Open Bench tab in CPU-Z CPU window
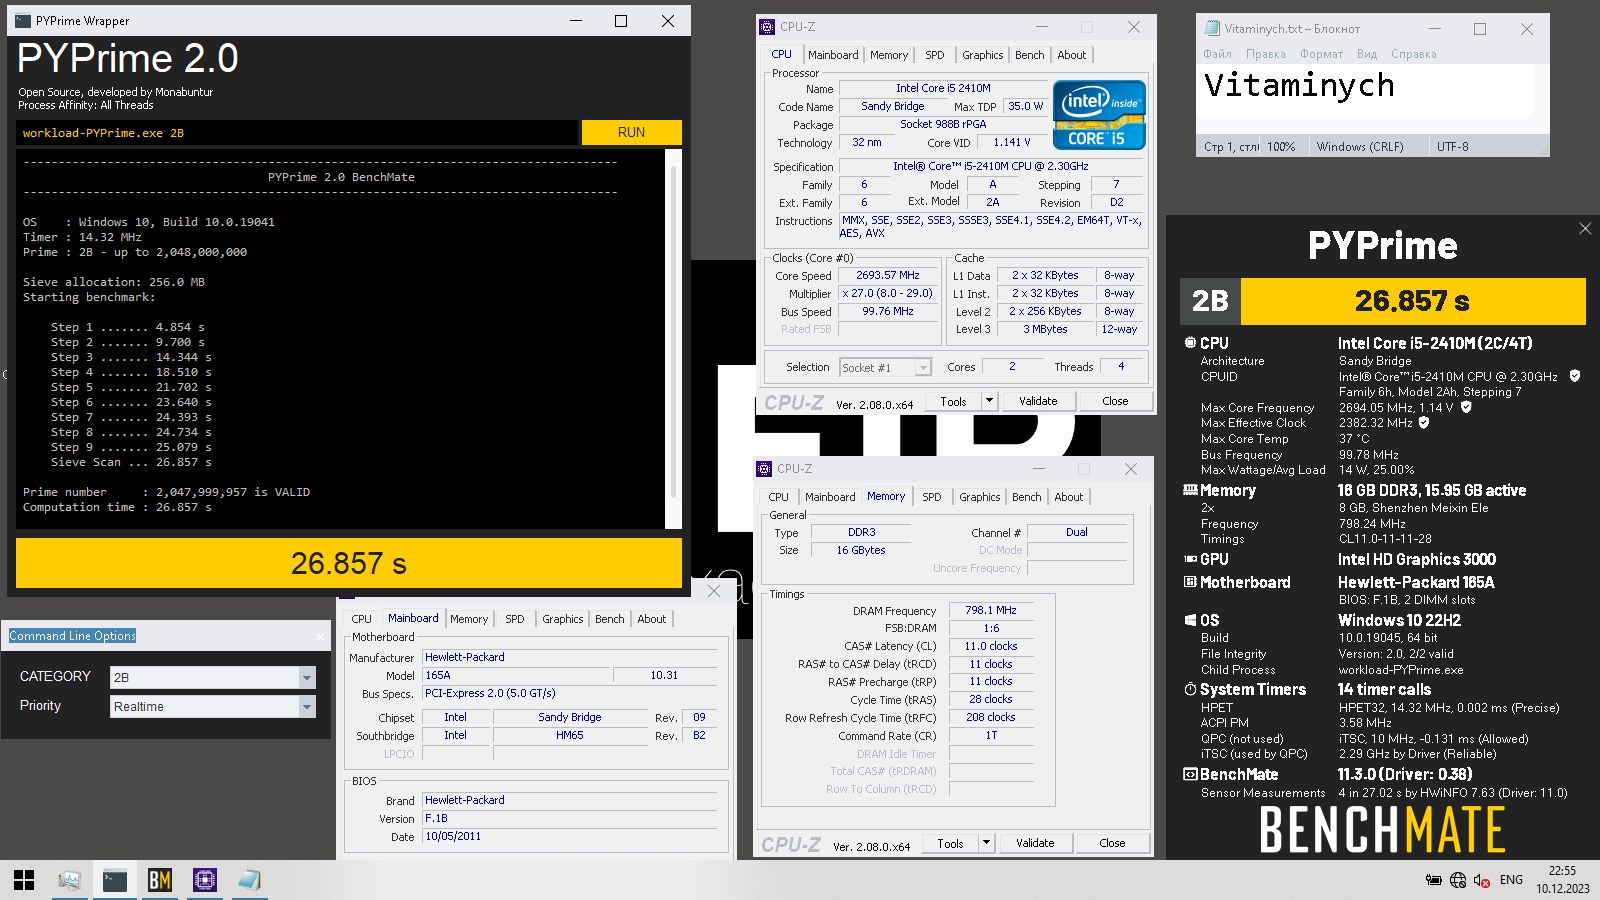Image resolution: width=1600 pixels, height=900 pixels. pyautogui.click(x=1029, y=55)
